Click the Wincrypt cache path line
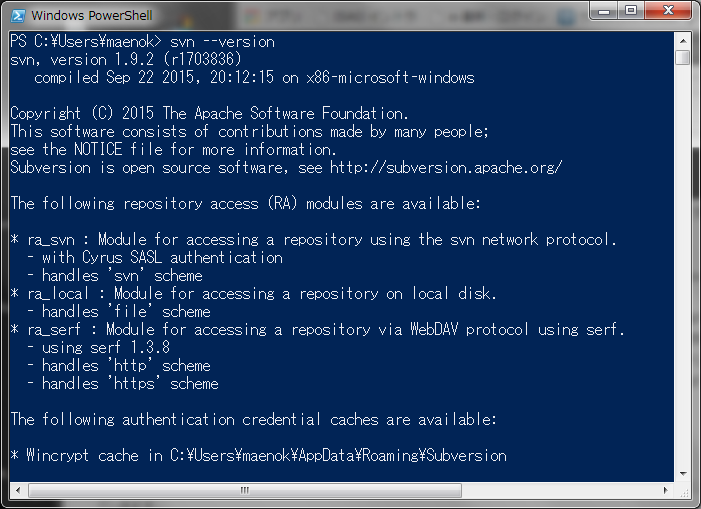Screen dimensions: 701x509 click(x=258, y=456)
